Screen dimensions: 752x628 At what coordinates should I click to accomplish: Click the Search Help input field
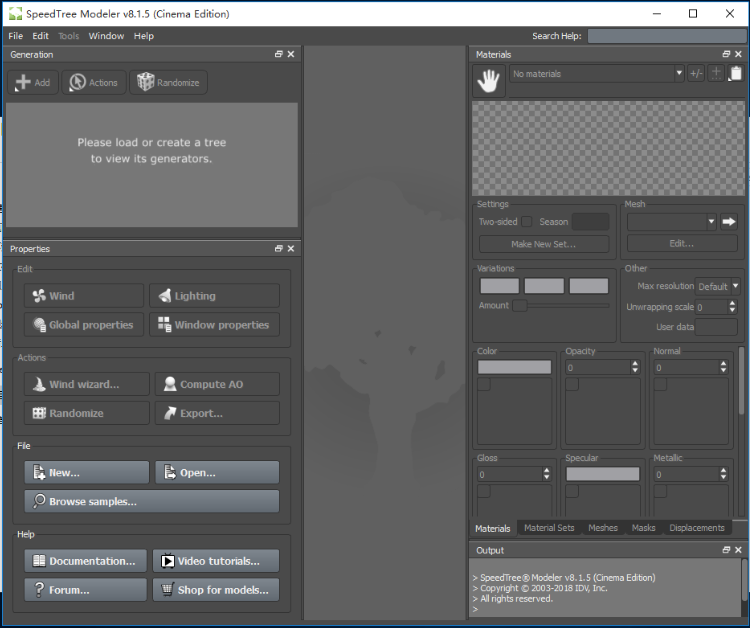[x=667, y=36]
